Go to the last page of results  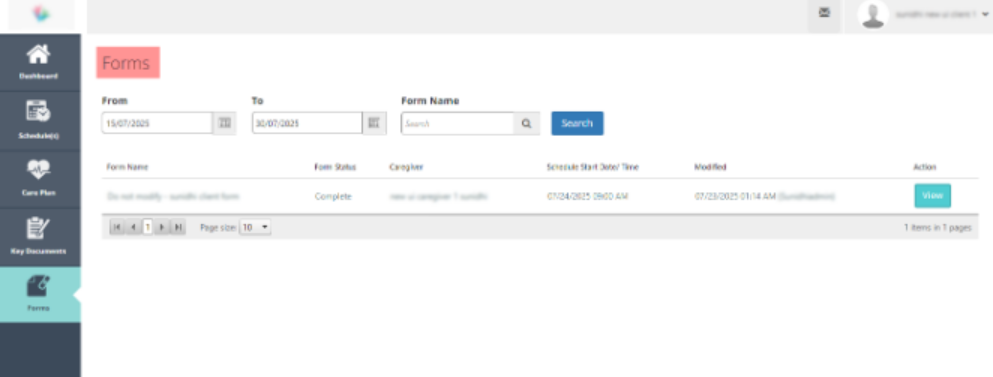coord(178,227)
